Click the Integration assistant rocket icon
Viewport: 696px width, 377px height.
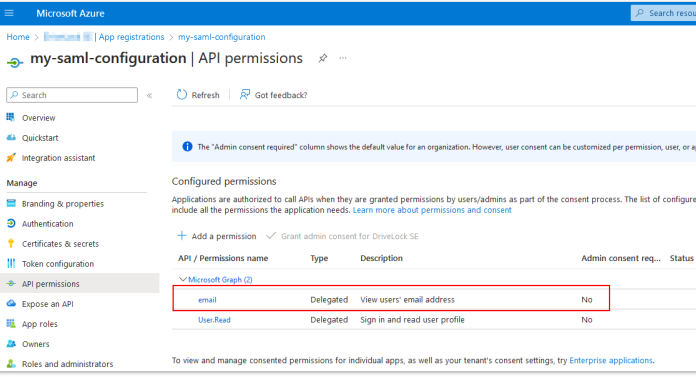11,158
